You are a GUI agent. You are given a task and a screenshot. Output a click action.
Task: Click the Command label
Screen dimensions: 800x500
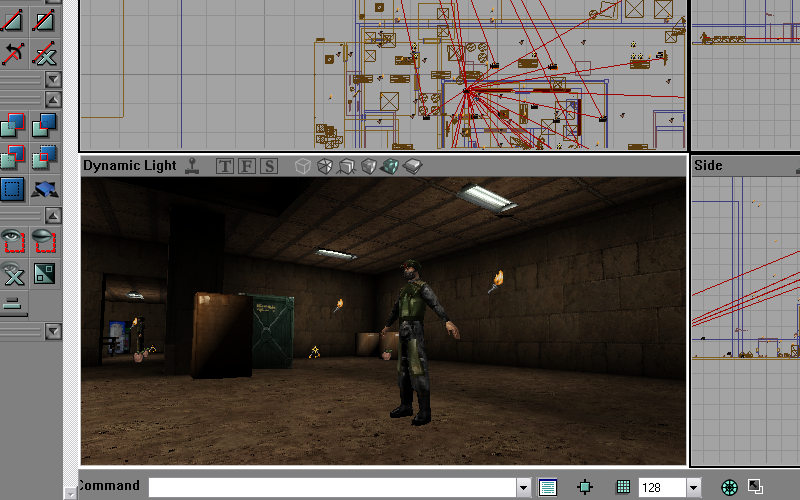pyautogui.click(x=109, y=486)
